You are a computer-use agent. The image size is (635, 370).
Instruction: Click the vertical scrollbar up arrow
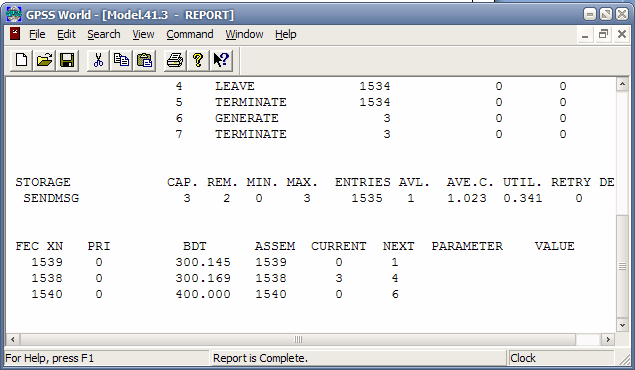point(622,84)
